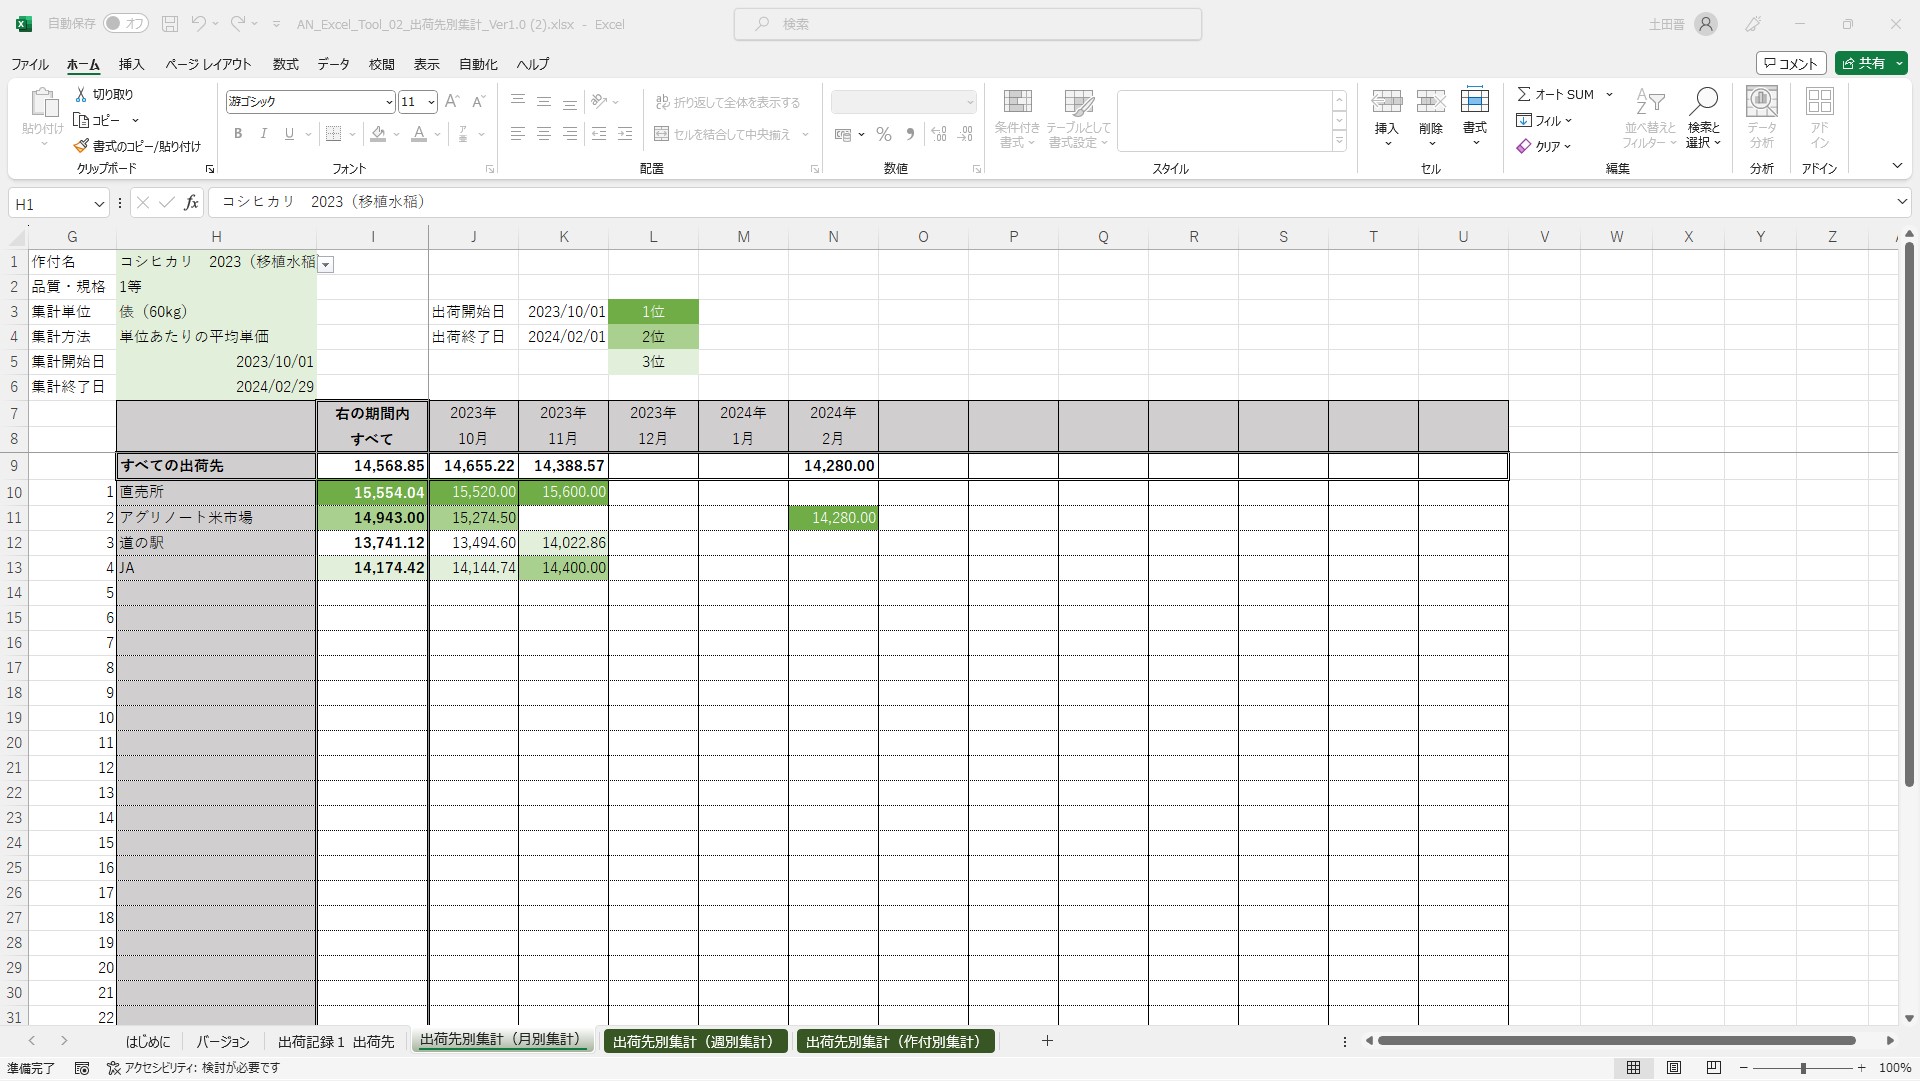1920x1081 pixels.
Task: Click the percent style icon
Action: pos(884,134)
